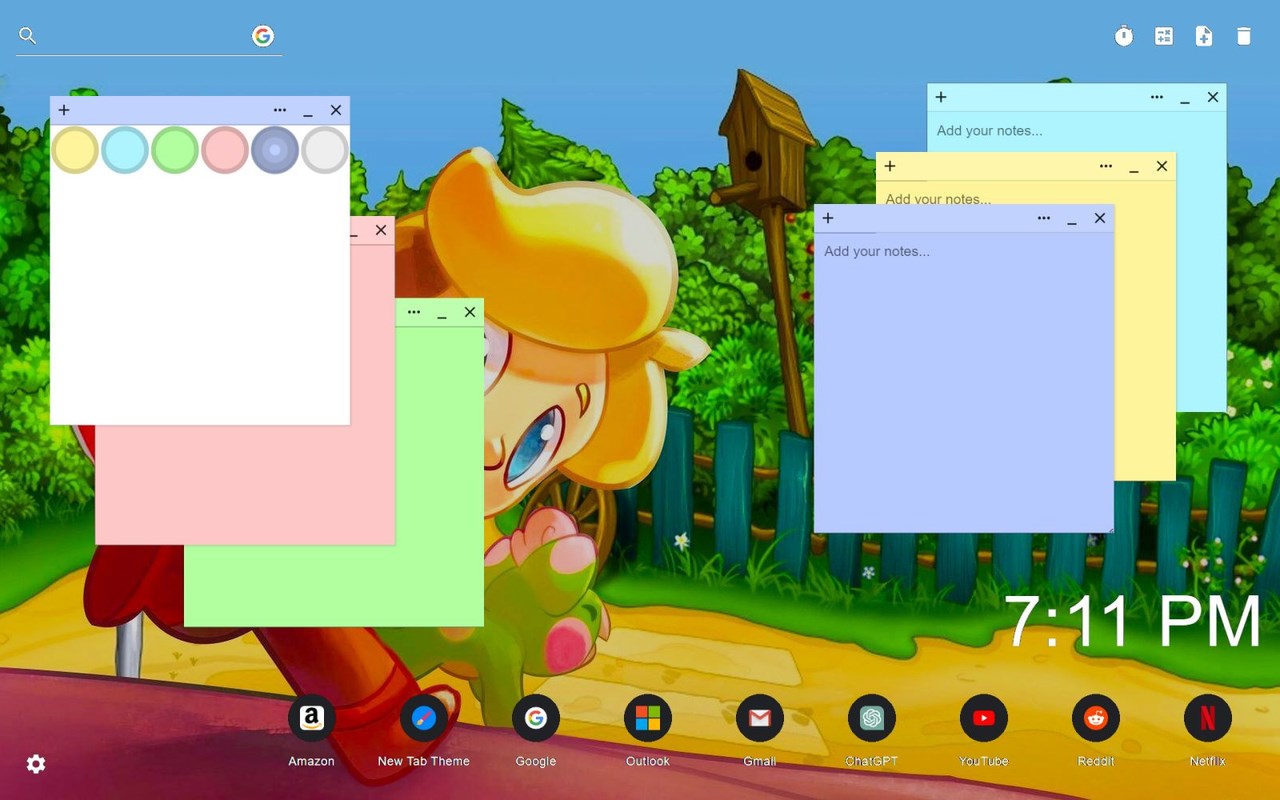Launch the Gmail shortcut icon
The image size is (1280, 800).
(x=760, y=718)
